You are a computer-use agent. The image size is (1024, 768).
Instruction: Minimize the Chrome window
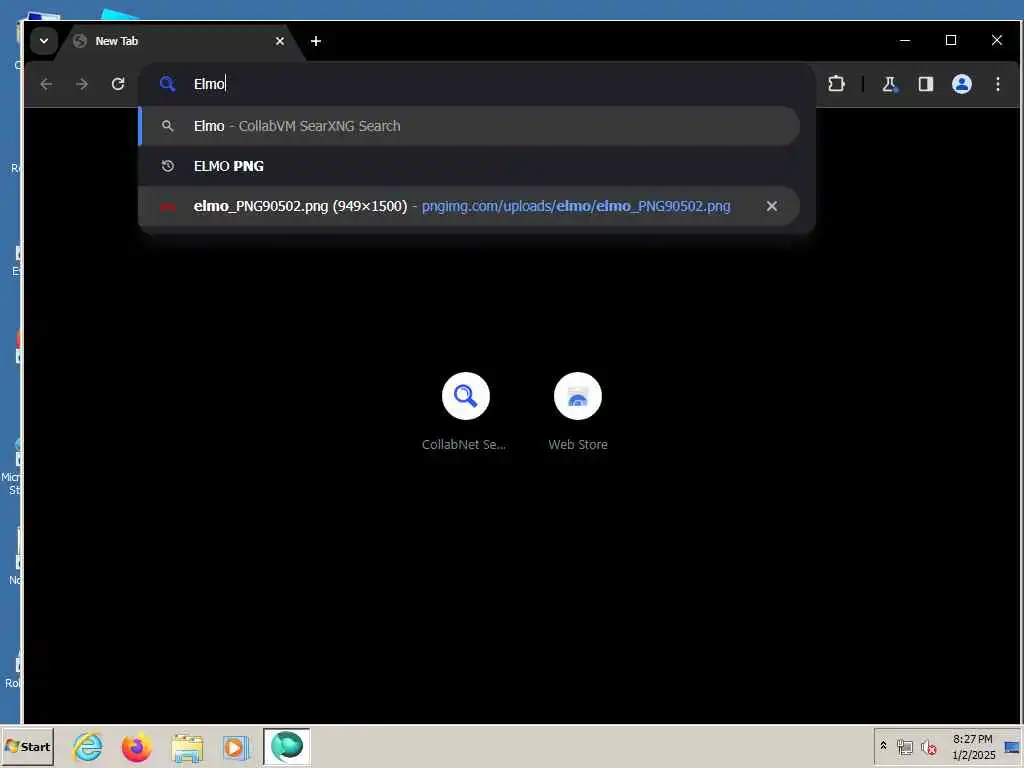pyautogui.click(x=905, y=40)
